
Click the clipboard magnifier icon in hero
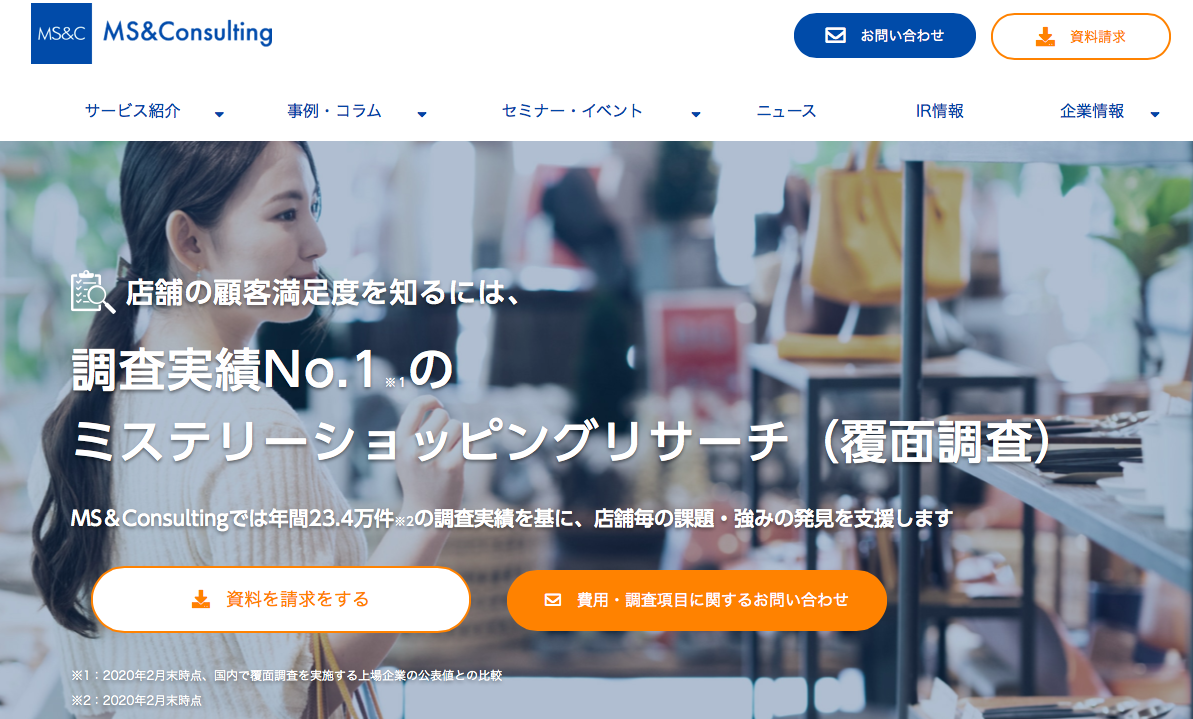[93, 292]
